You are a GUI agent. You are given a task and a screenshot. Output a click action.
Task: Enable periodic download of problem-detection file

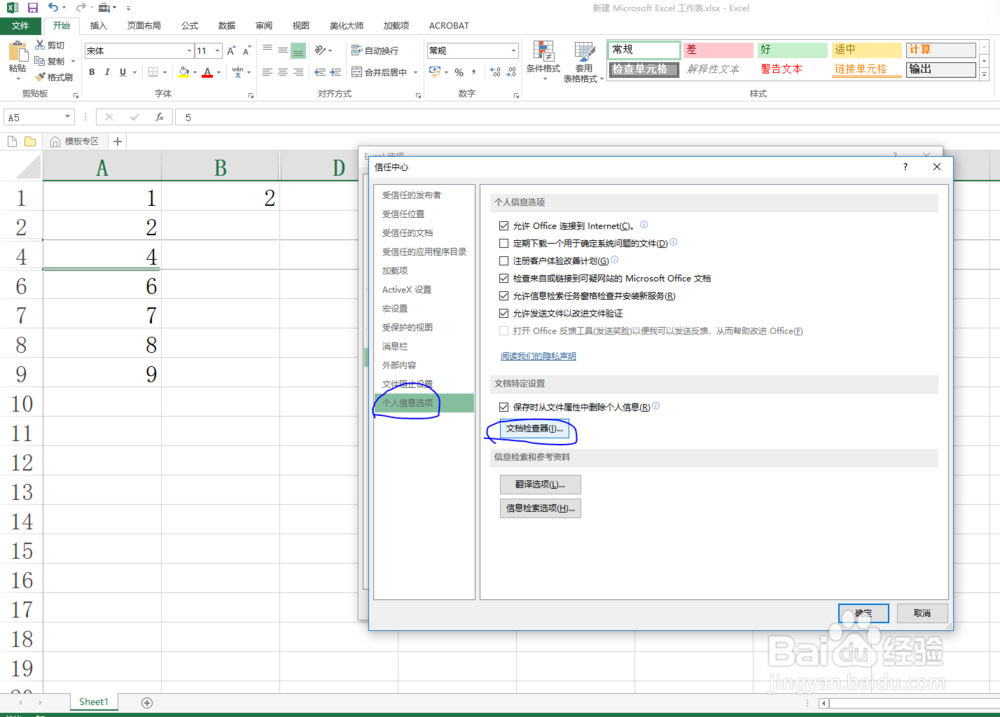[504, 243]
